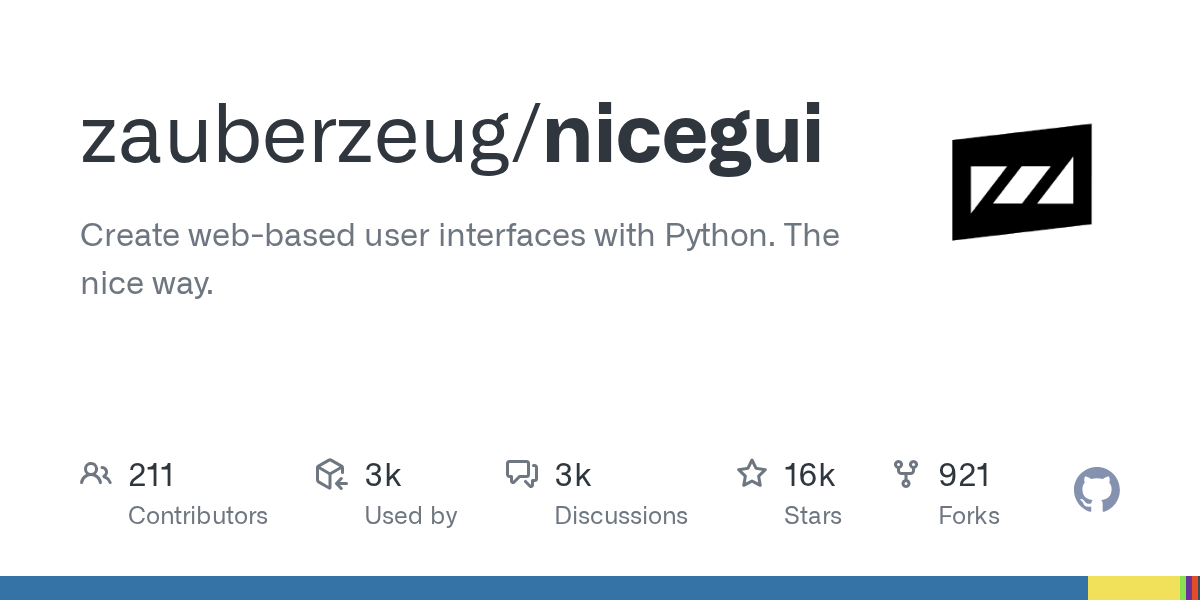Click the Zauberzeug black logo
Image resolution: width=1200 pixels, height=600 pixels.
1021,182
